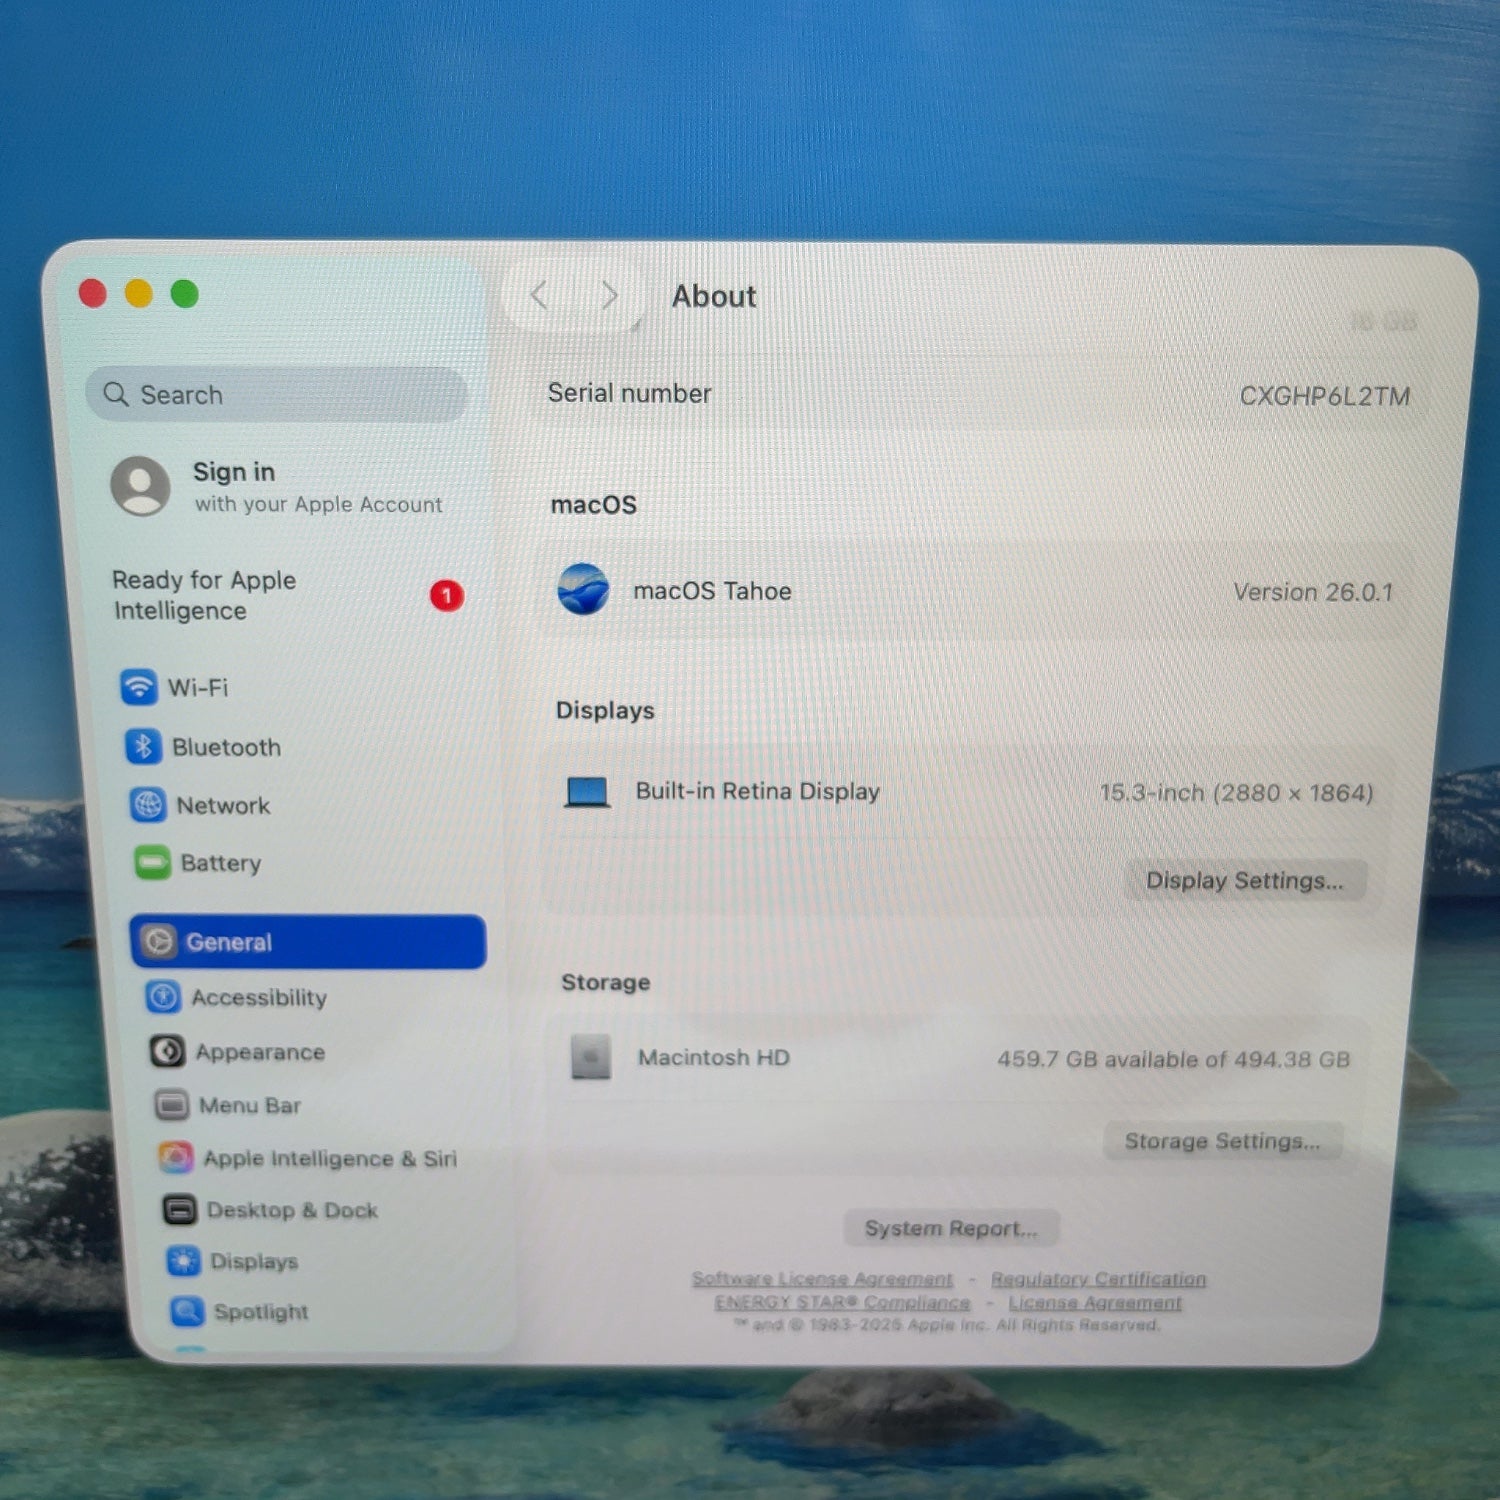Click the Storage Settings button
This screenshot has width=1500, height=1500.
1222,1141
